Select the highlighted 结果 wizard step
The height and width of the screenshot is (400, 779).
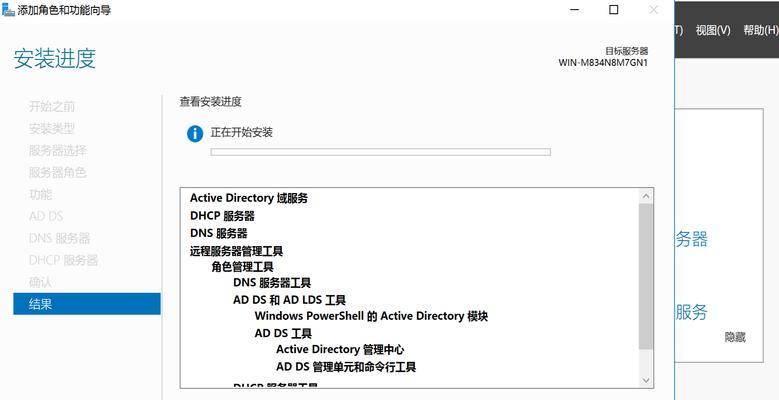[87, 304]
